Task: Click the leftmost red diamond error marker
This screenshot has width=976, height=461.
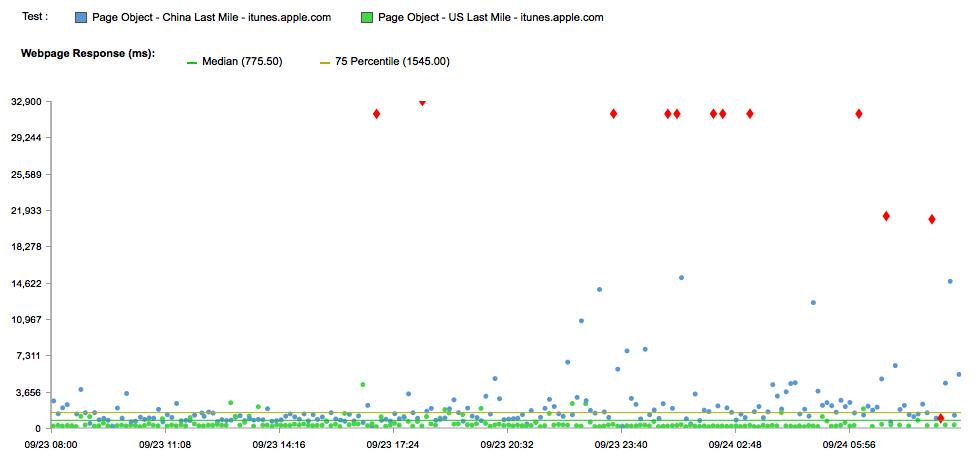Action: pyautogui.click(x=377, y=114)
